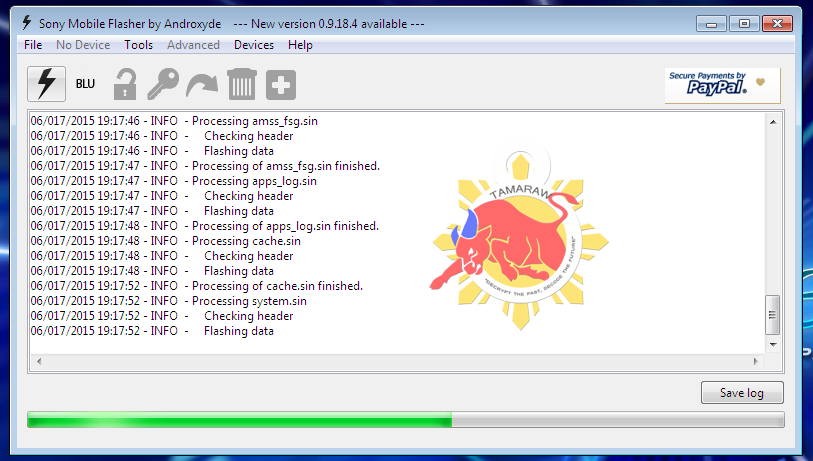Click the green flashing progress bar
Screen dimensions: 813x461
[x=405, y=420]
